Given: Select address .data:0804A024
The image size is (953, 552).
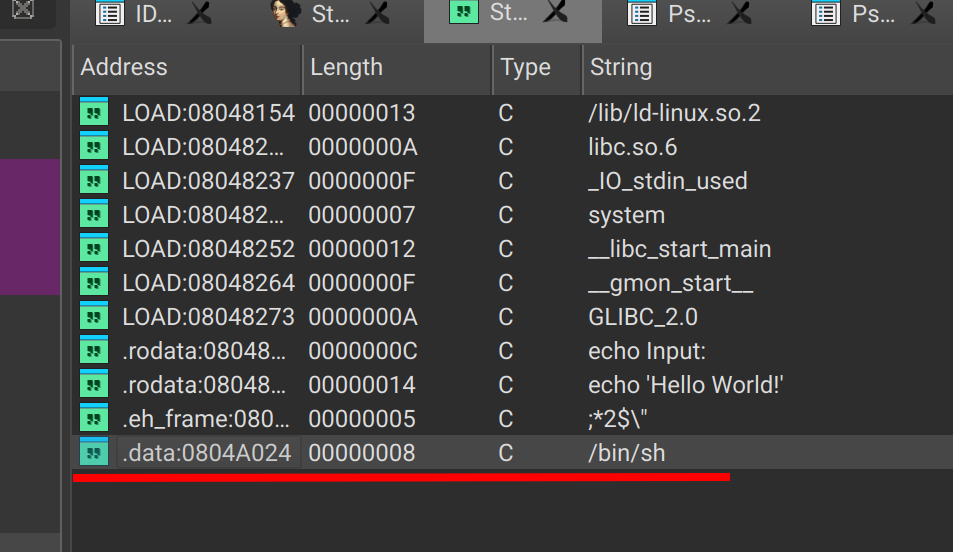Looking at the screenshot, I should point(208,453).
